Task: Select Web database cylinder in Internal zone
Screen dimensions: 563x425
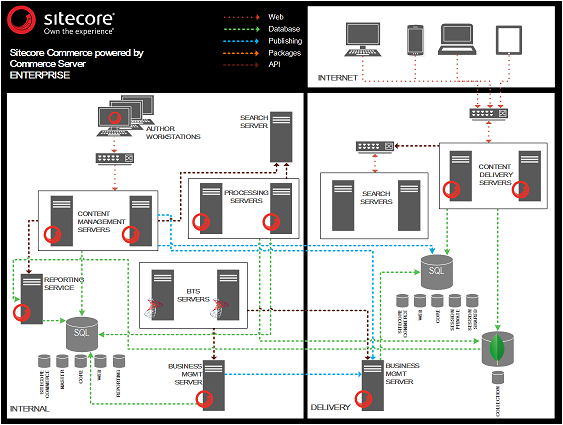Action: point(101,361)
